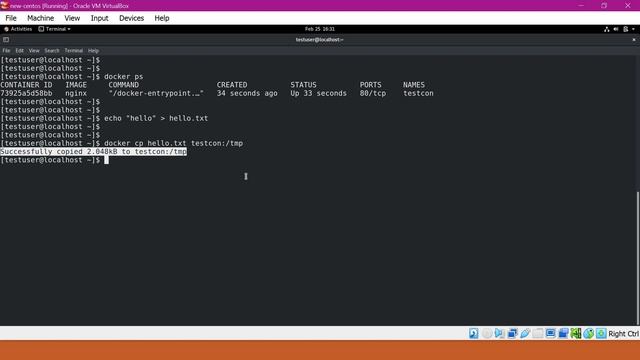Click optical drive status icon
Viewport: 640px width, 360px height.
pos(487,333)
